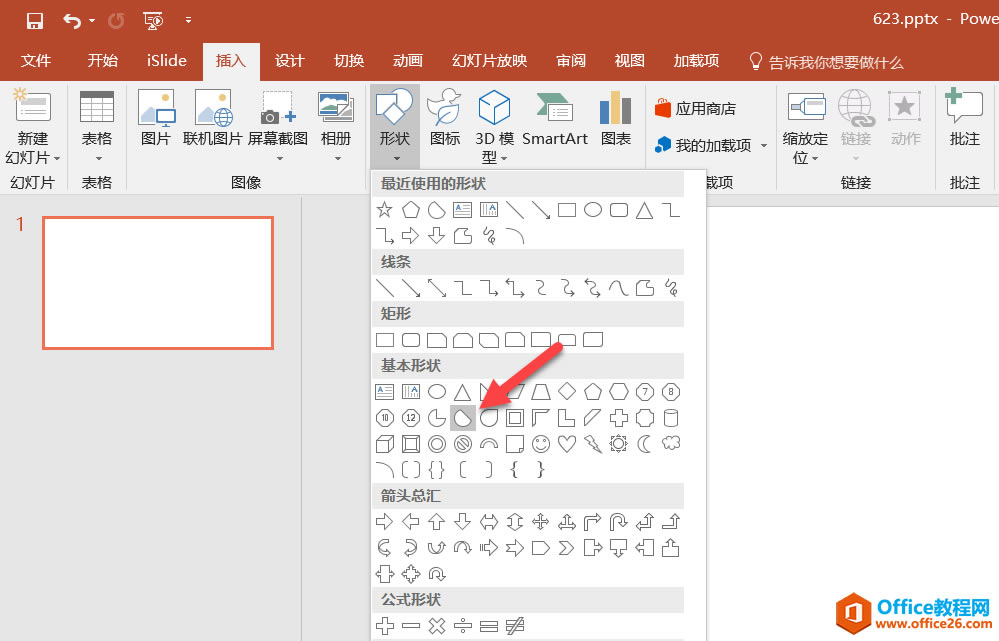This screenshot has height=641, width=999.
Task: Click the 联机图片 button
Action: (212, 118)
